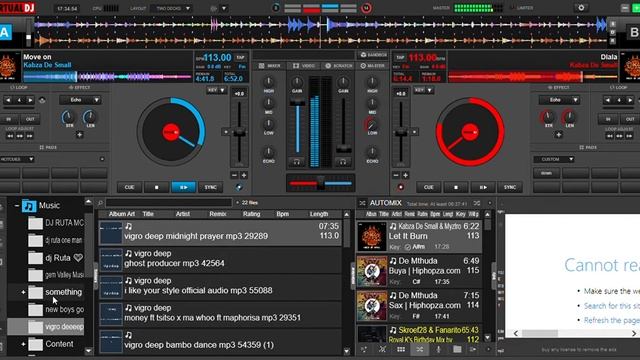
Task: Click the microphone icon in bottom toolbar
Action: click(x=438, y=349)
